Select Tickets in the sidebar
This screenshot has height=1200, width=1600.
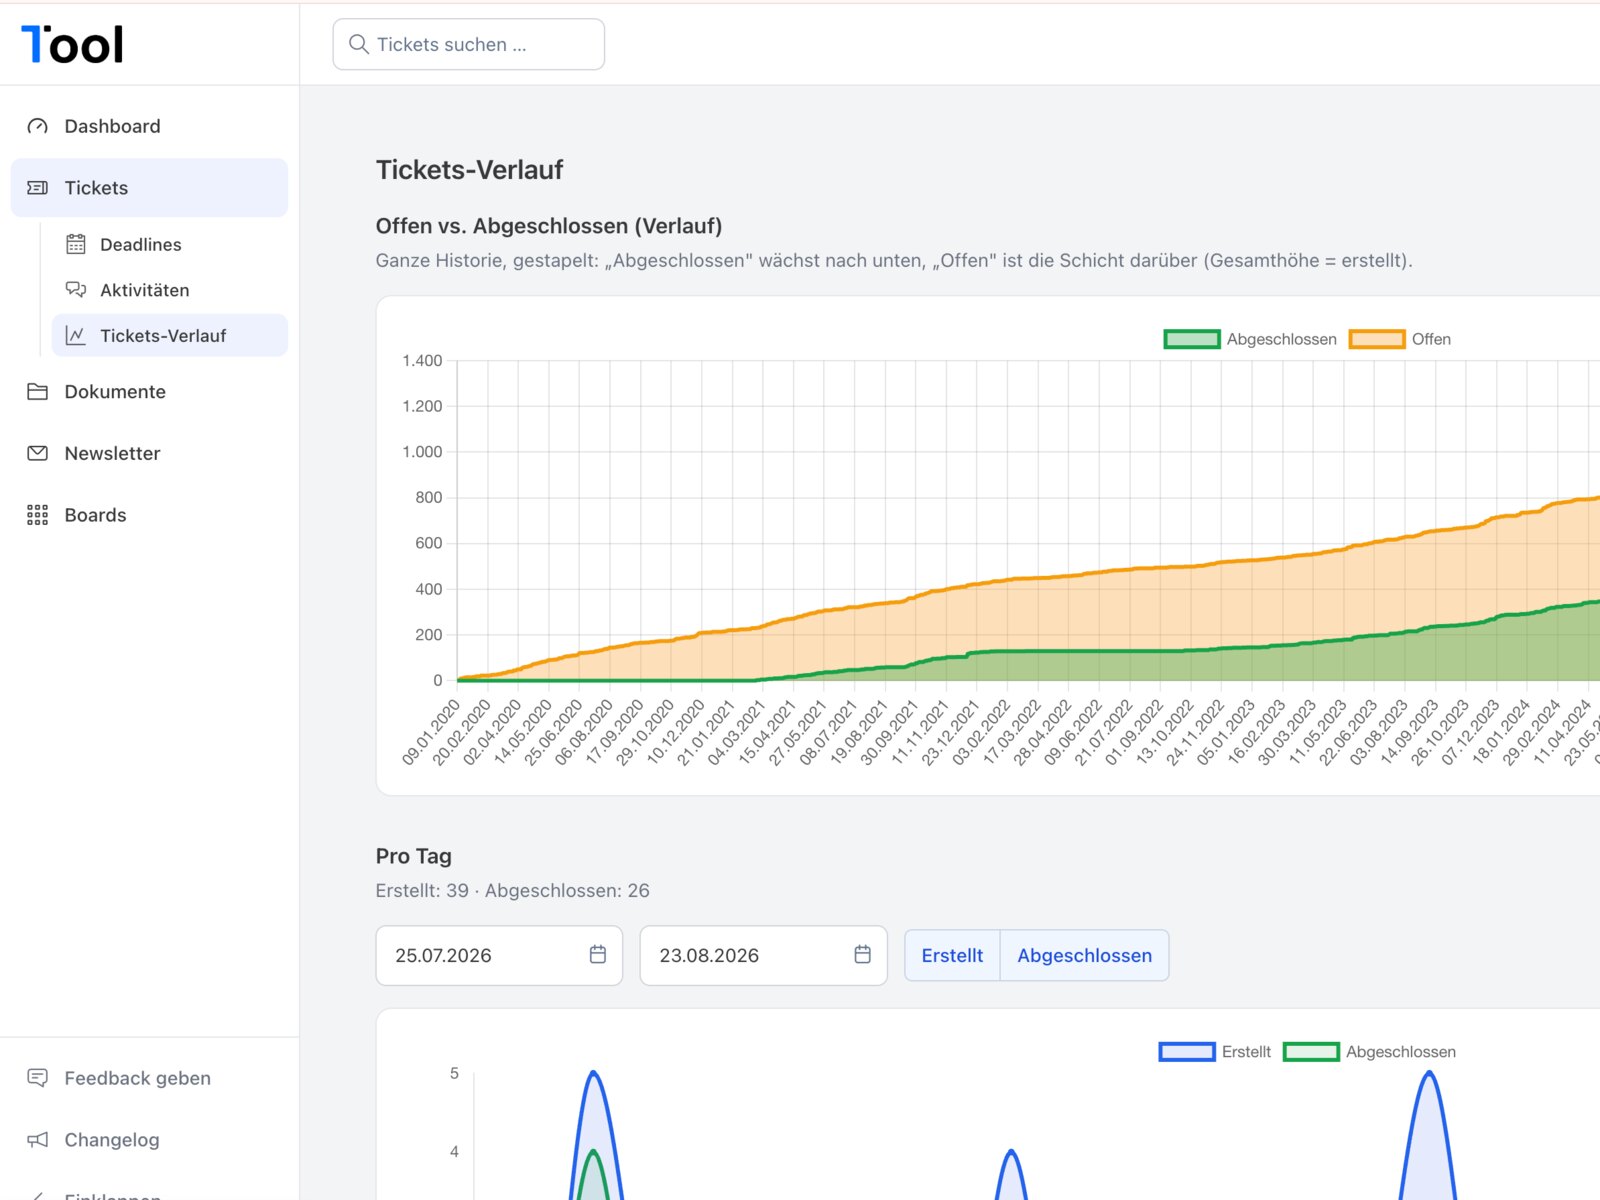pos(149,188)
